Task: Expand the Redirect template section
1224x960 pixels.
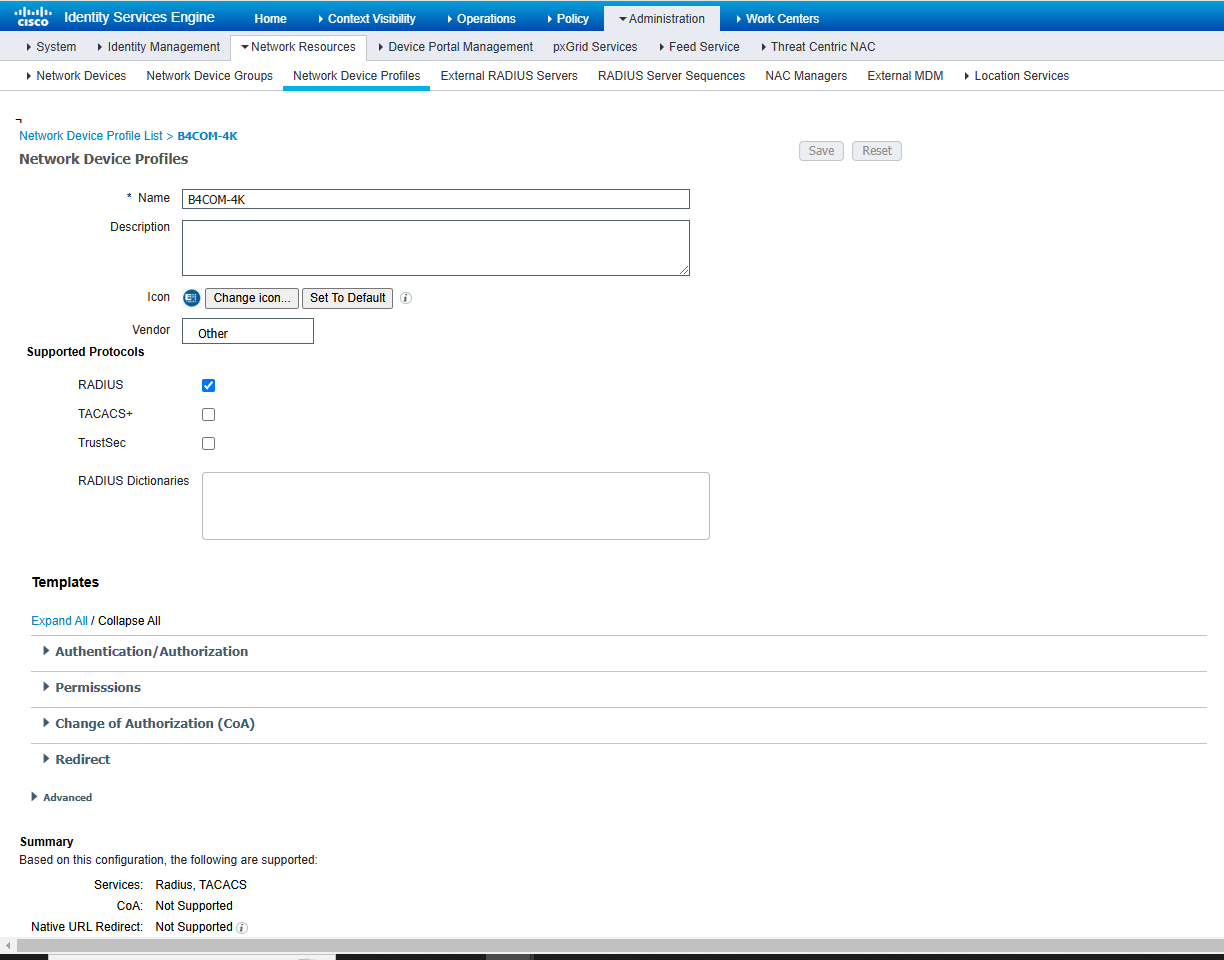Action: point(82,759)
